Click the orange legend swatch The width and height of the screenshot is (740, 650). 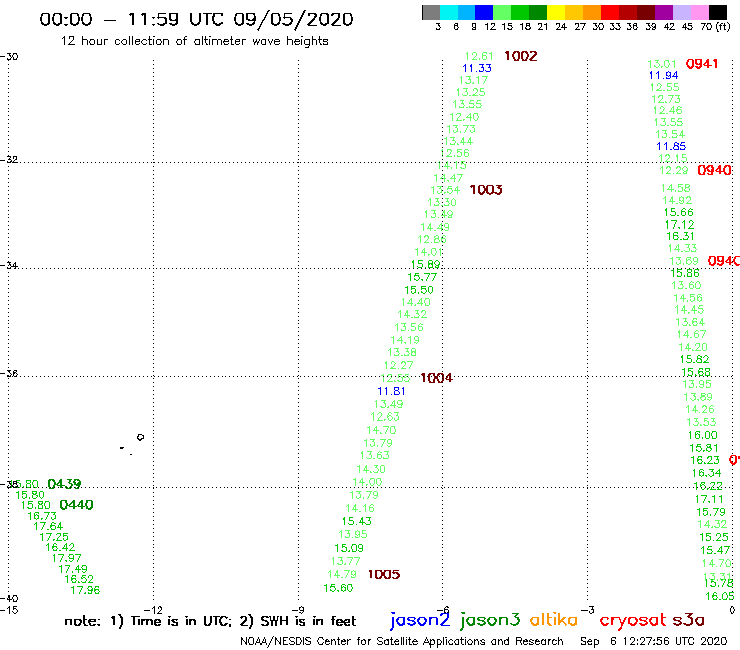coord(591,13)
